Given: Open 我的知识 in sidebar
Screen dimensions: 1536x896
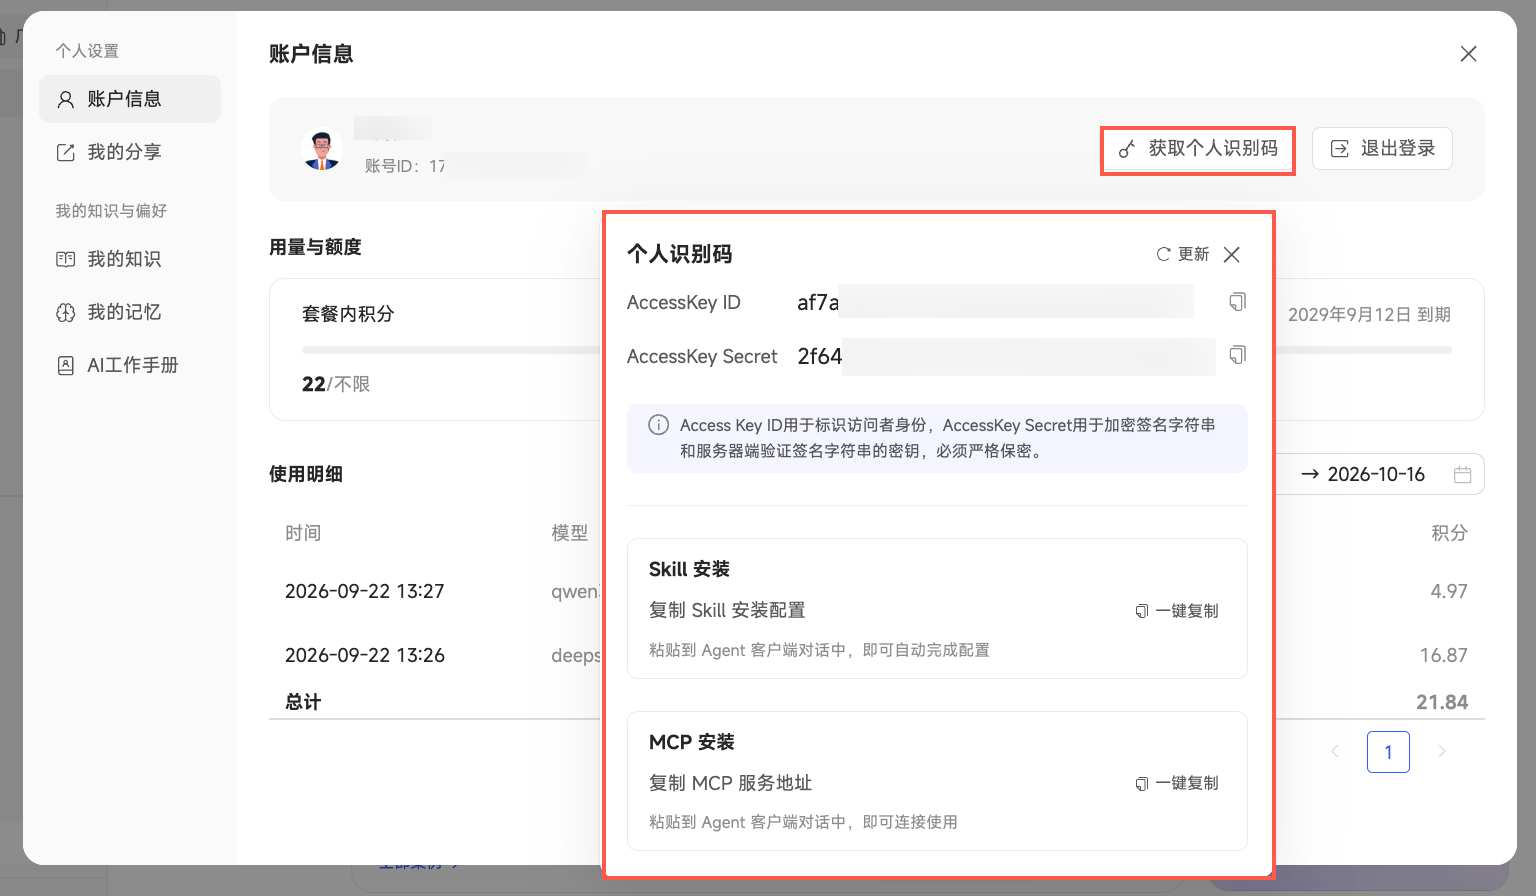Looking at the screenshot, I should 130,259.
